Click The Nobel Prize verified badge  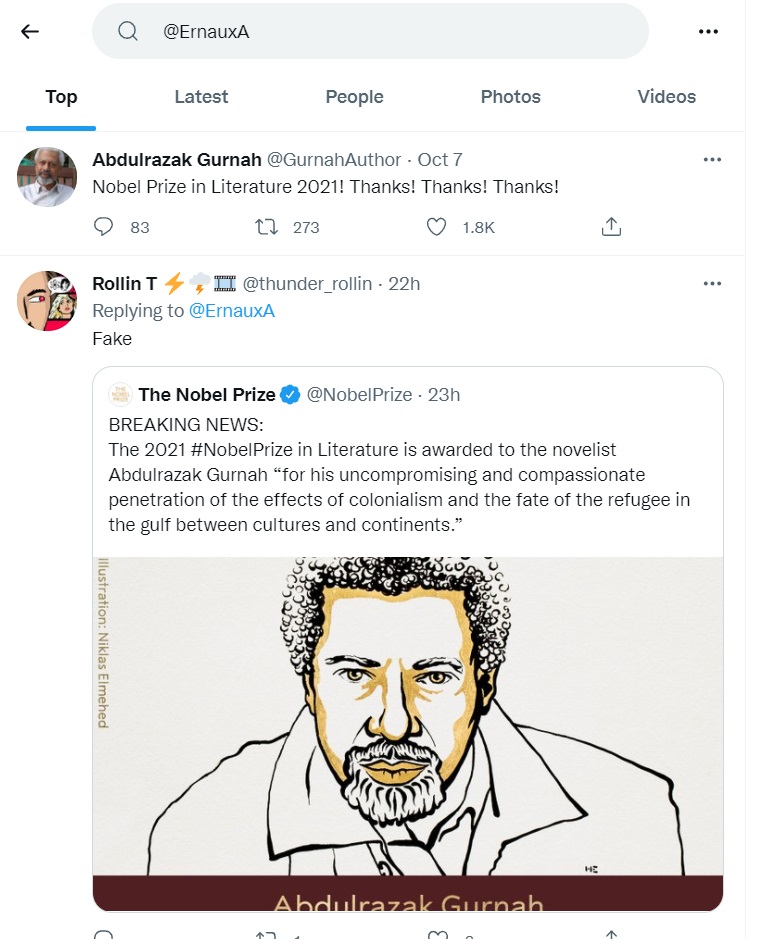click(x=290, y=395)
